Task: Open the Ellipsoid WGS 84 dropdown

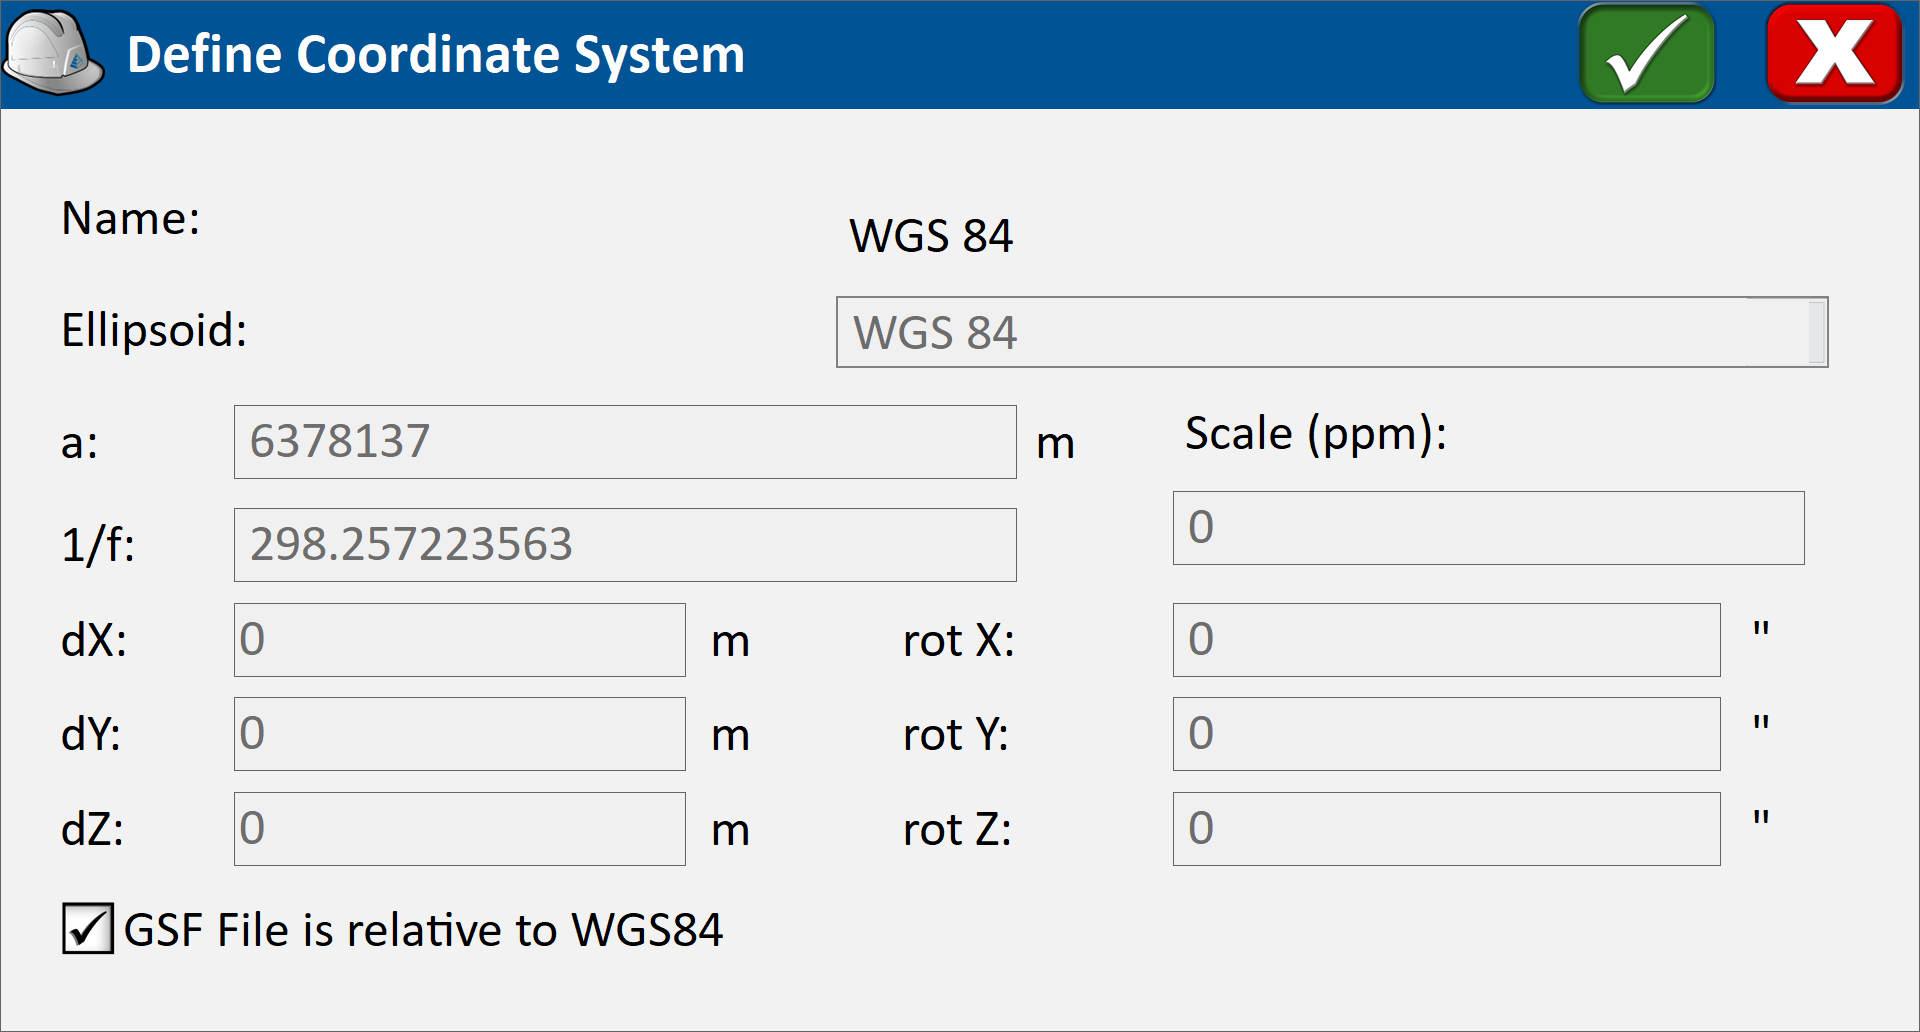Action: [1332, 332]
